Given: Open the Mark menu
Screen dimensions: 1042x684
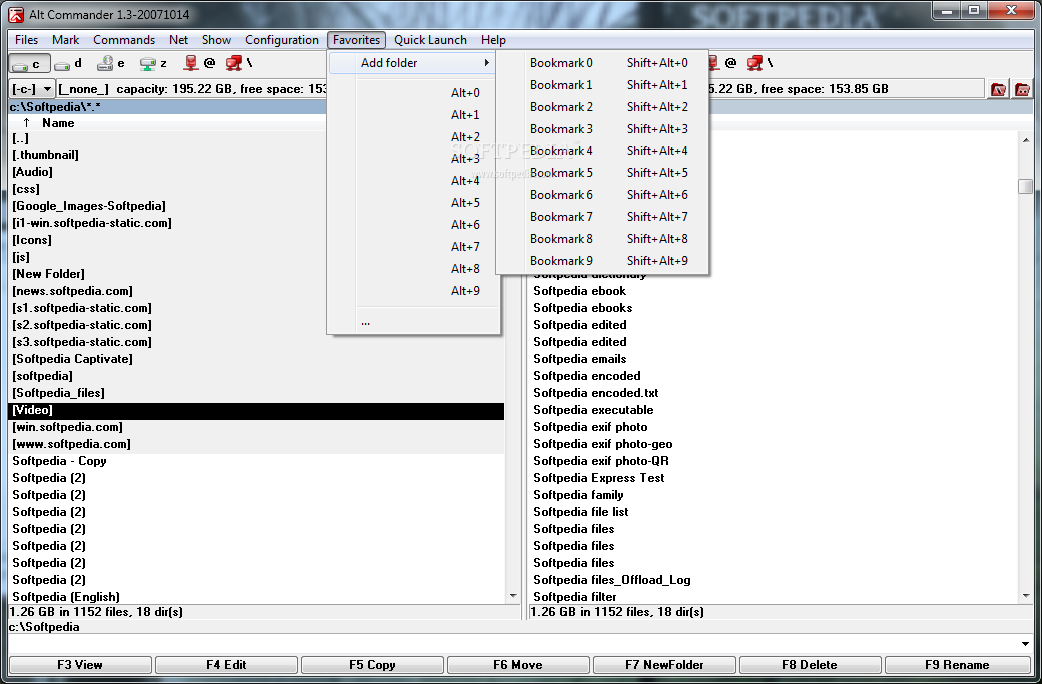Looking at the screenshot, I should [x=65, y=40].
